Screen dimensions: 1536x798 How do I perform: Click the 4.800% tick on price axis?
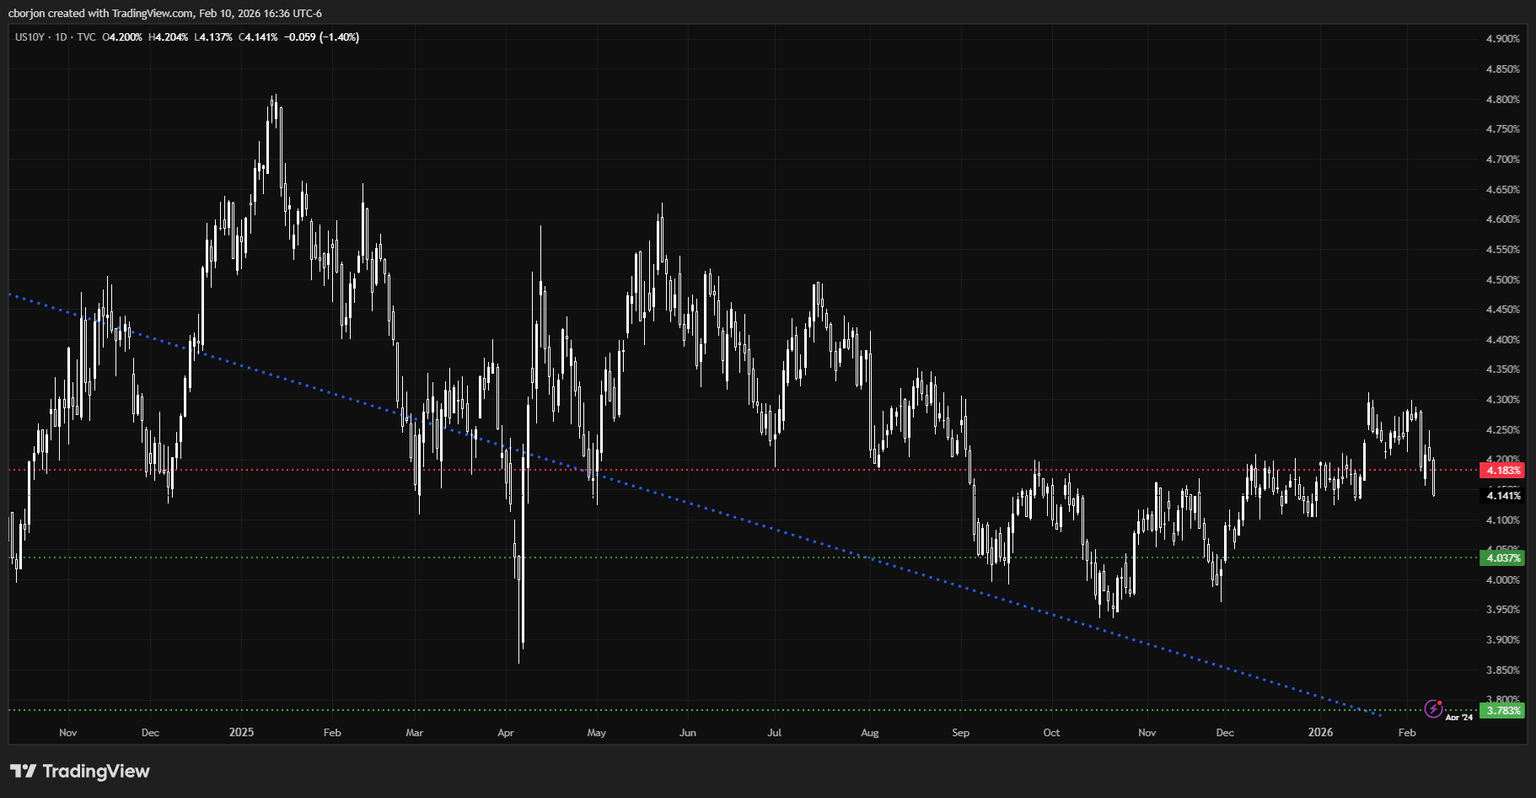click(x=1502, y=99)
